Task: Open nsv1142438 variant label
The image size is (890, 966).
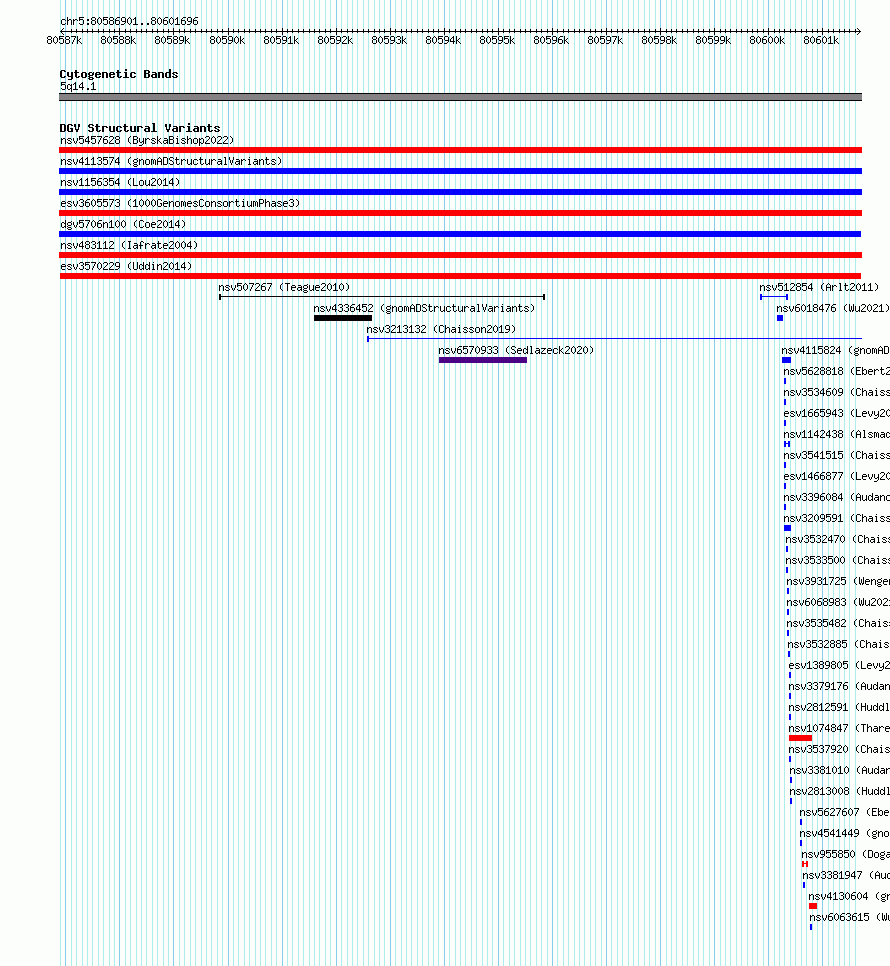Action: [836, 434]
